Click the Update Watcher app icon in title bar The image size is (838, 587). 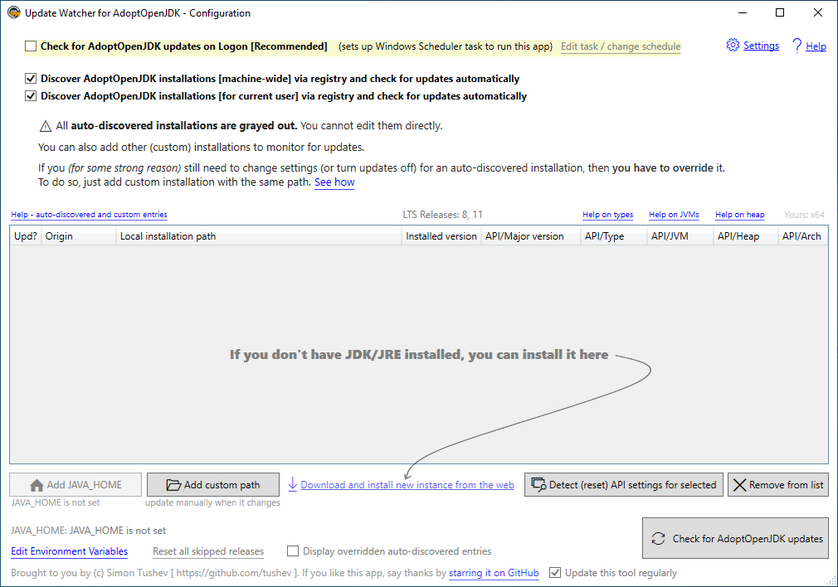coord(14,12)
